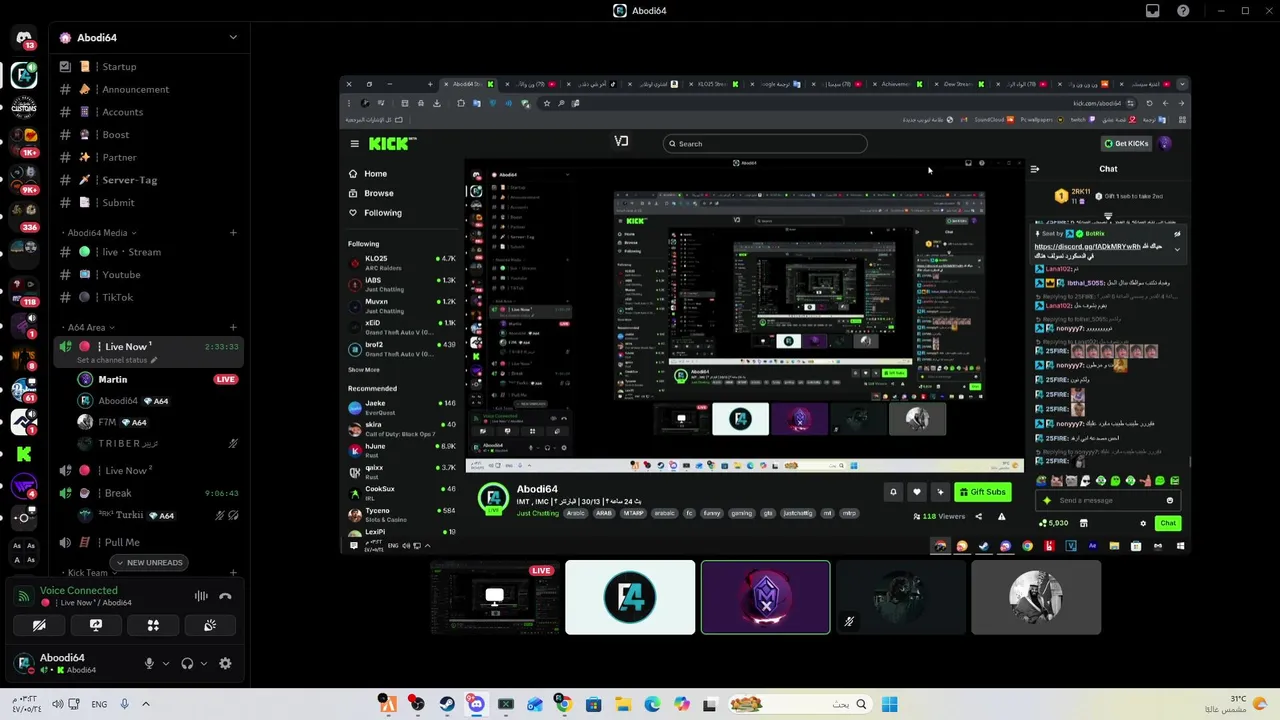Open voice connection signal details icon
Screen dimensions: 1280x720
click(x=24, y=596)
